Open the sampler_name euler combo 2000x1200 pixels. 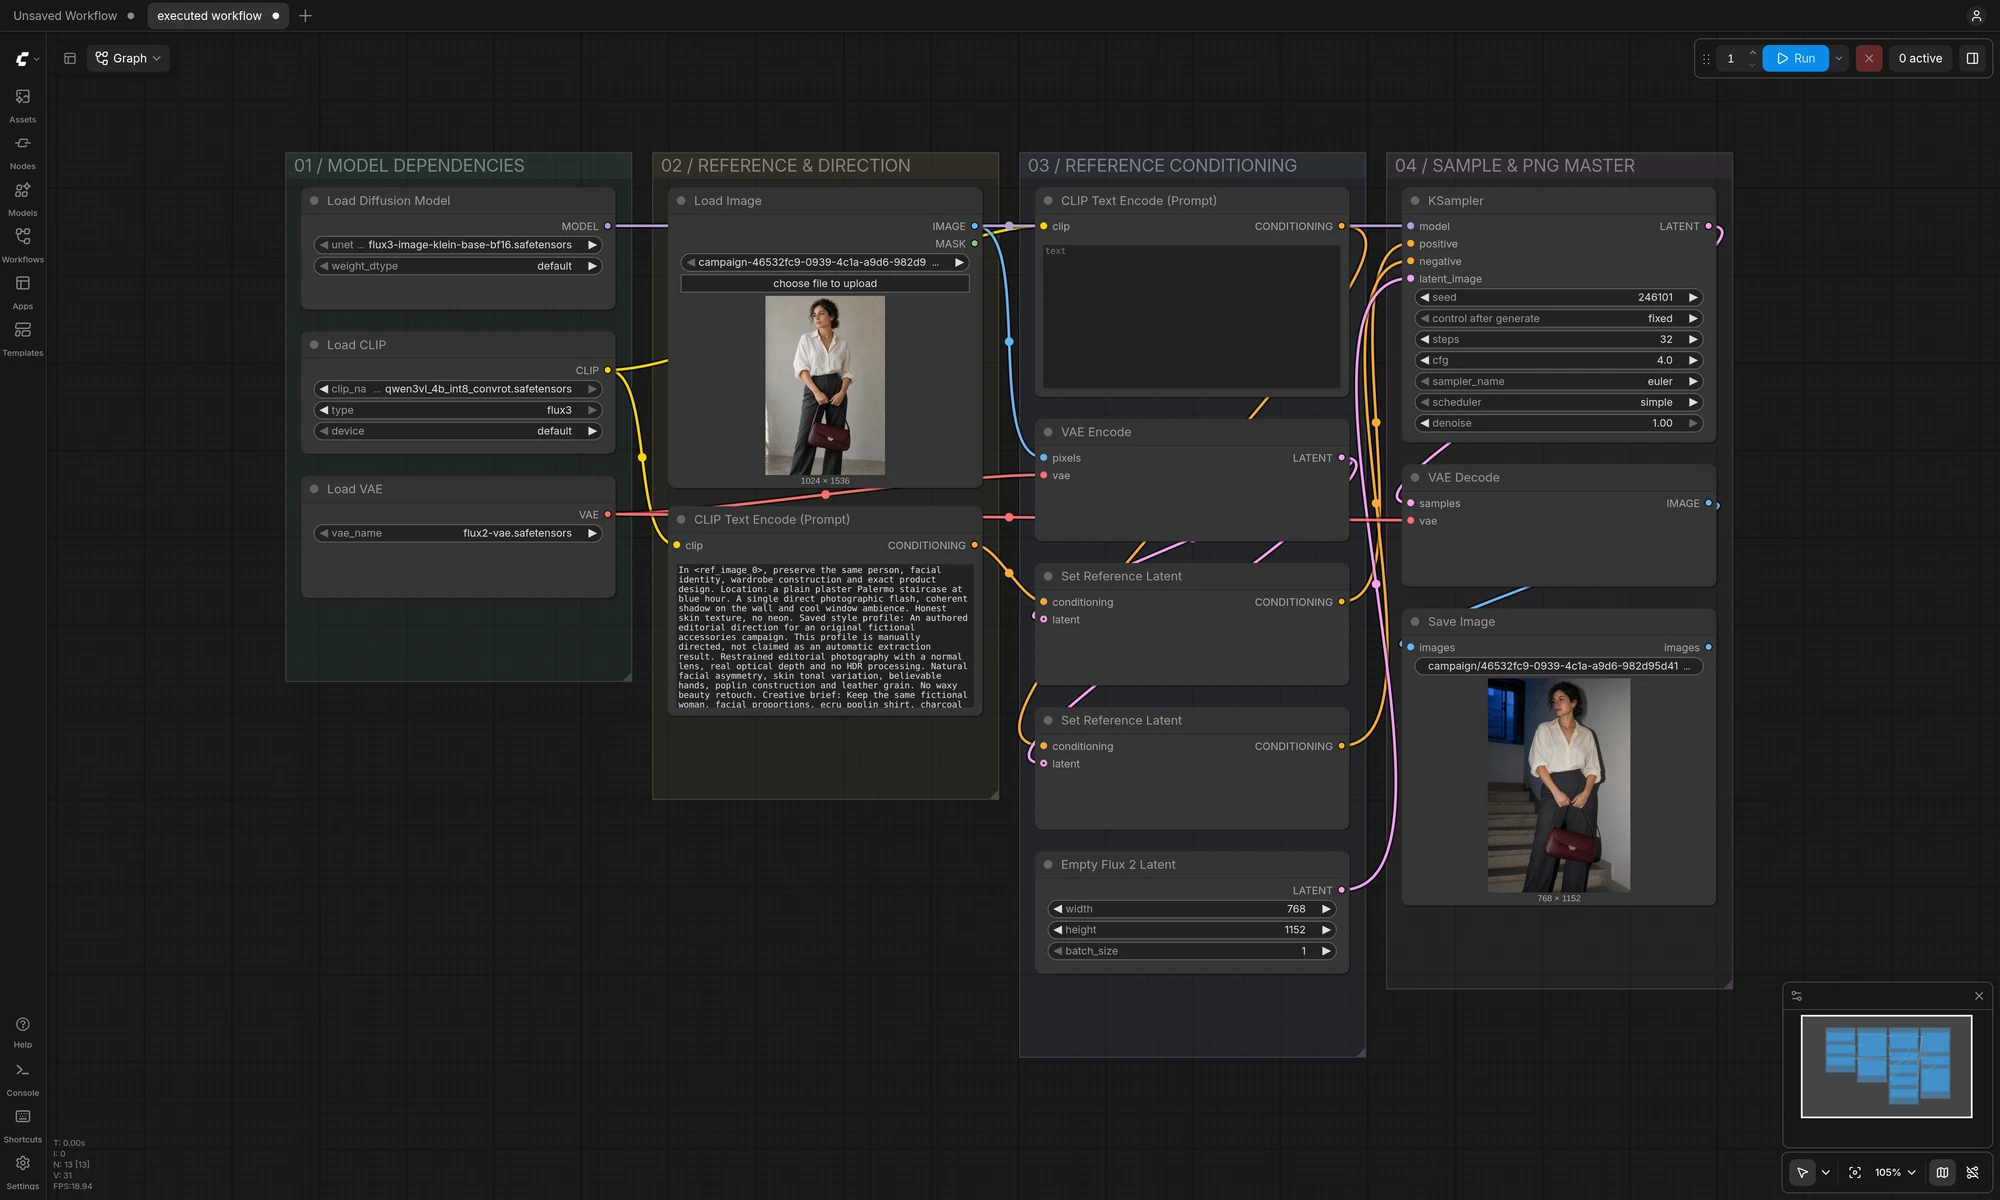1559,381
